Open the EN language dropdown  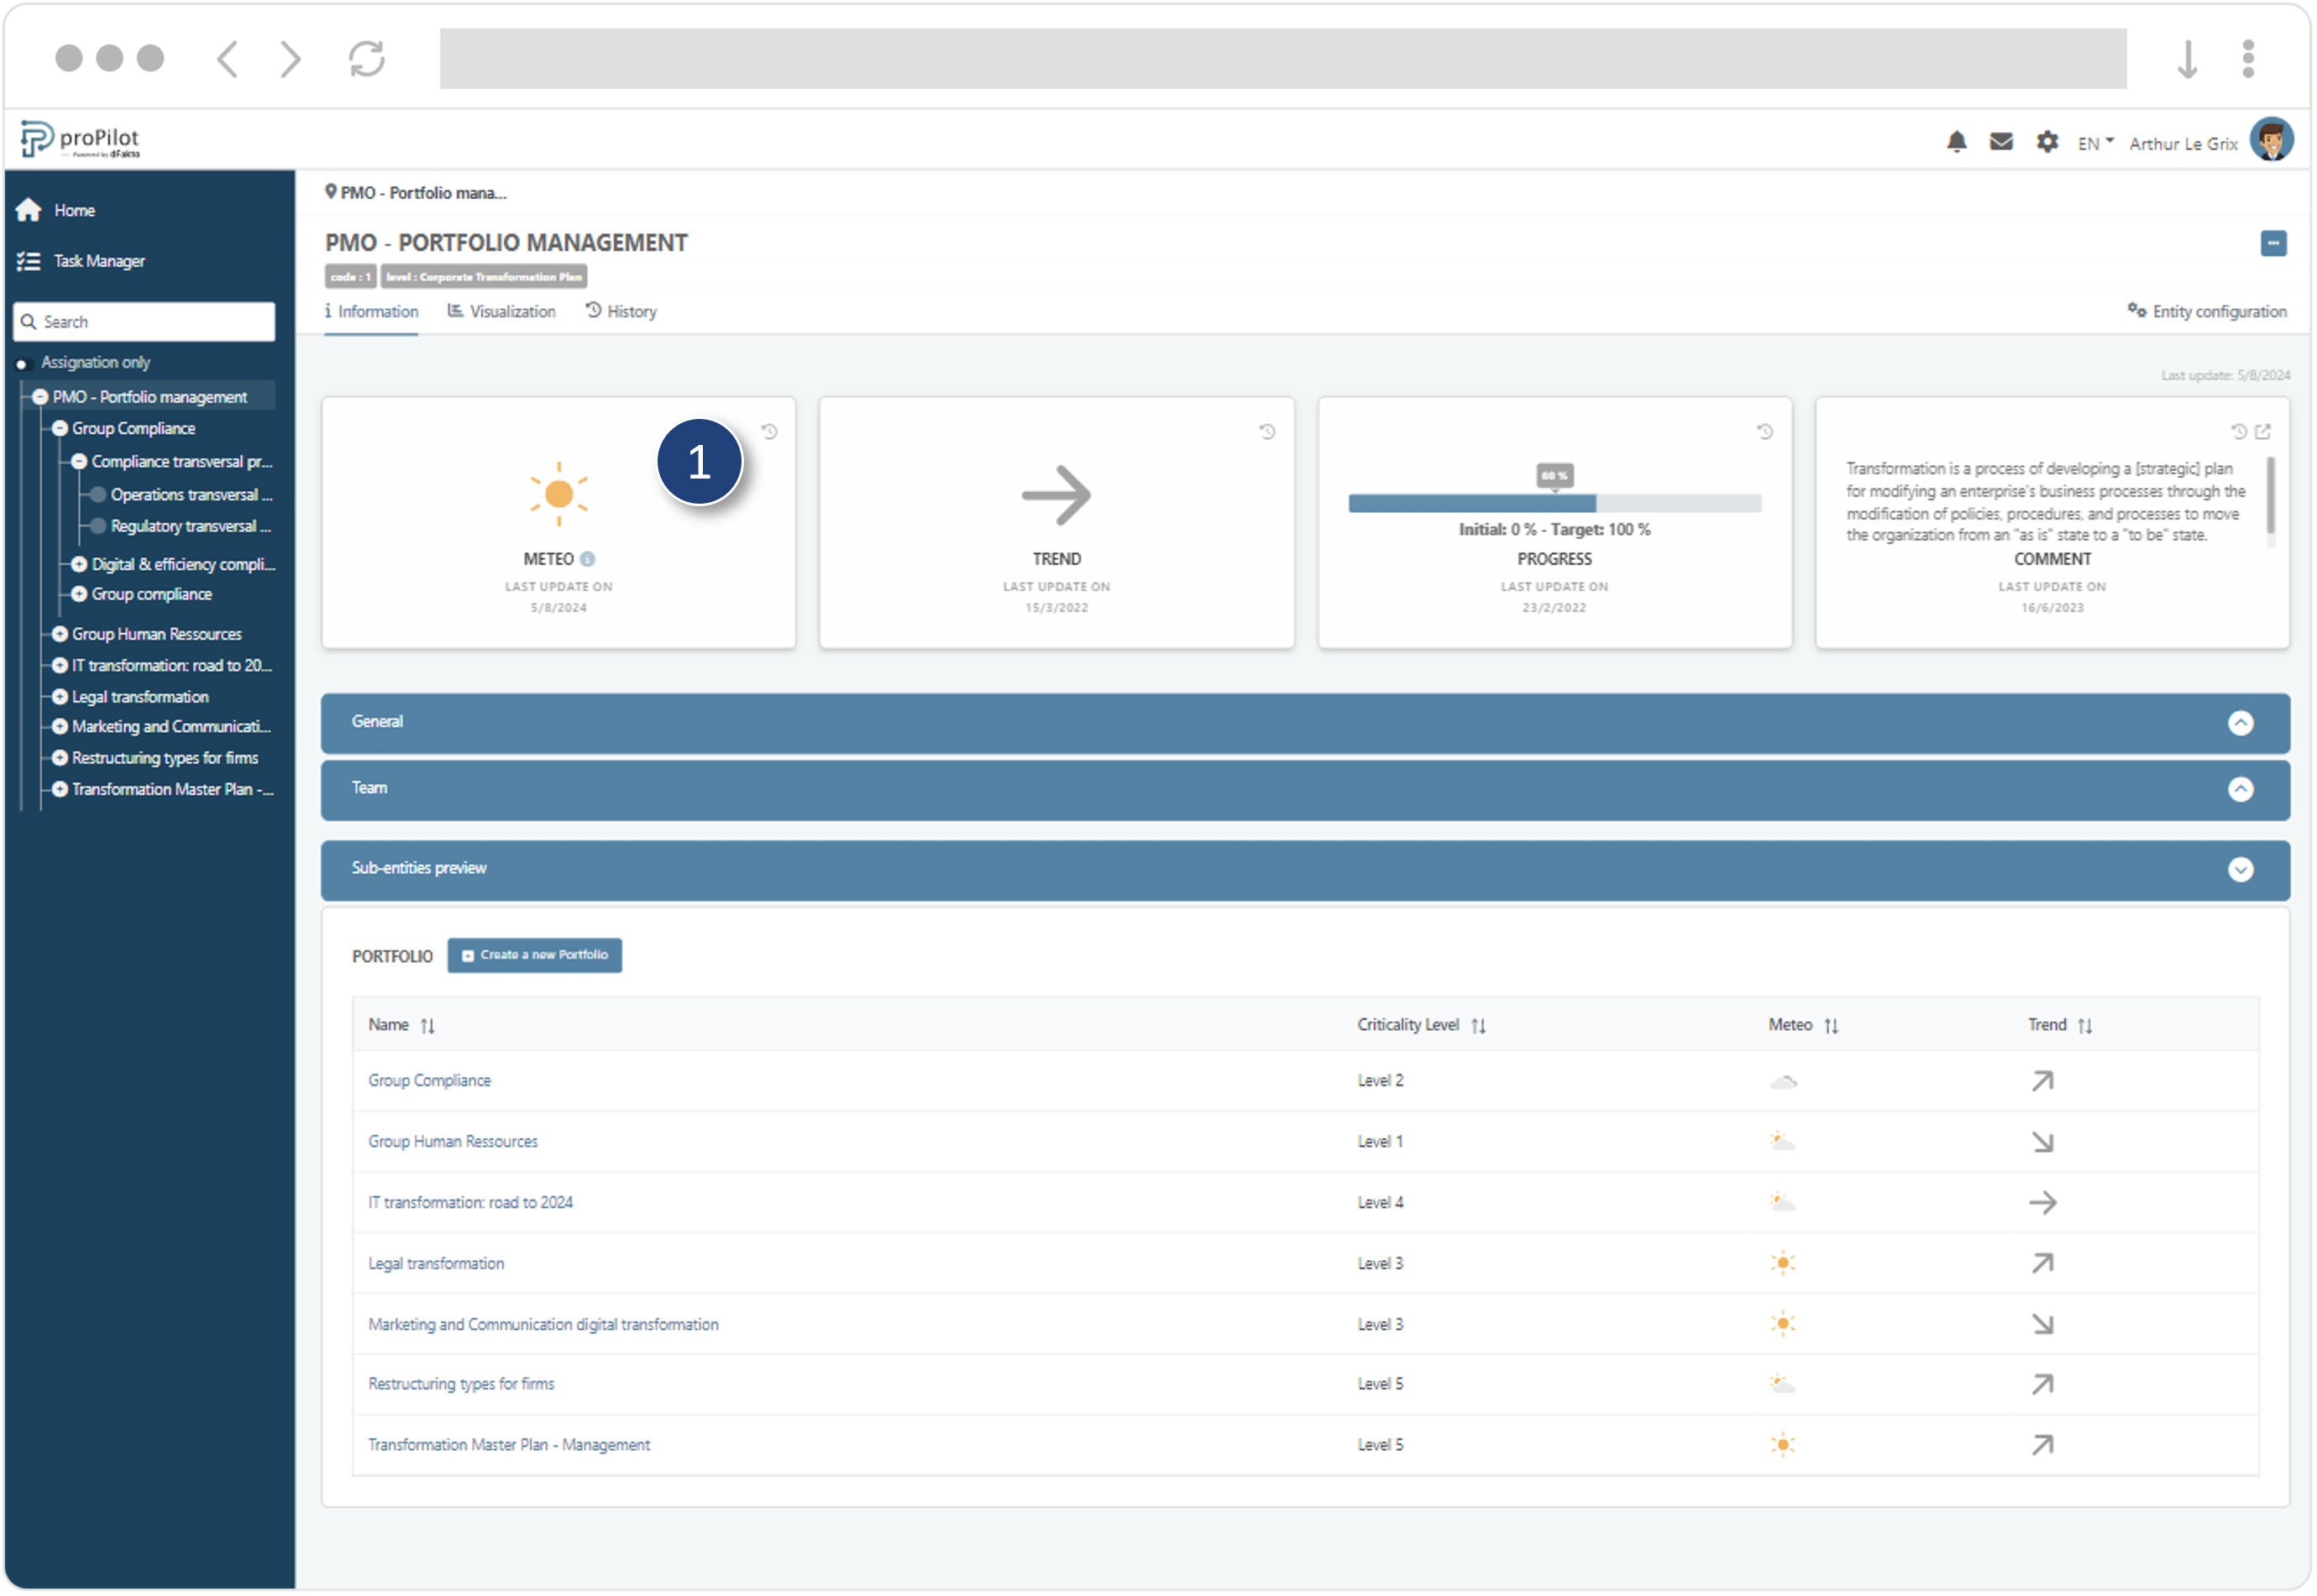click(2096, 143)
